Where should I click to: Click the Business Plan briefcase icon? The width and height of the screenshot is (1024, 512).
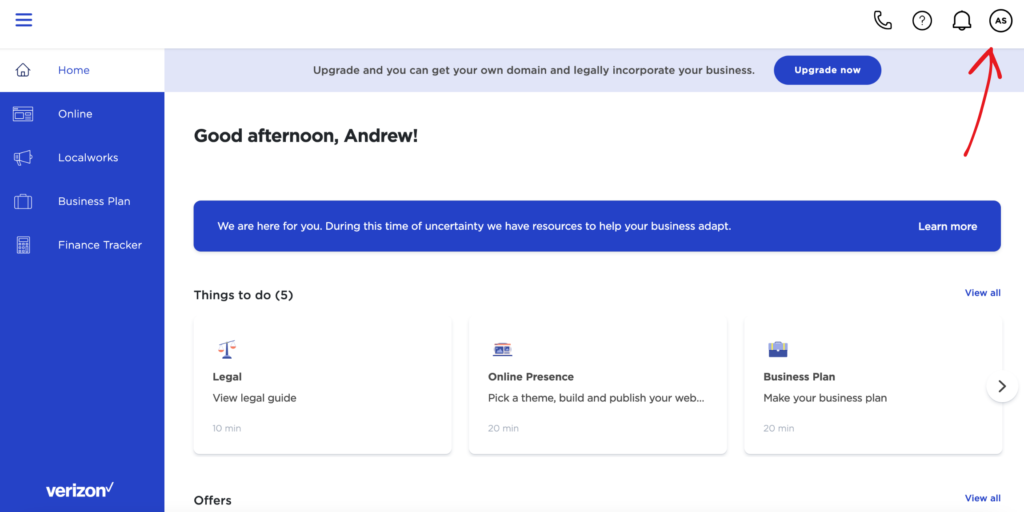click(x=777, y=349)
